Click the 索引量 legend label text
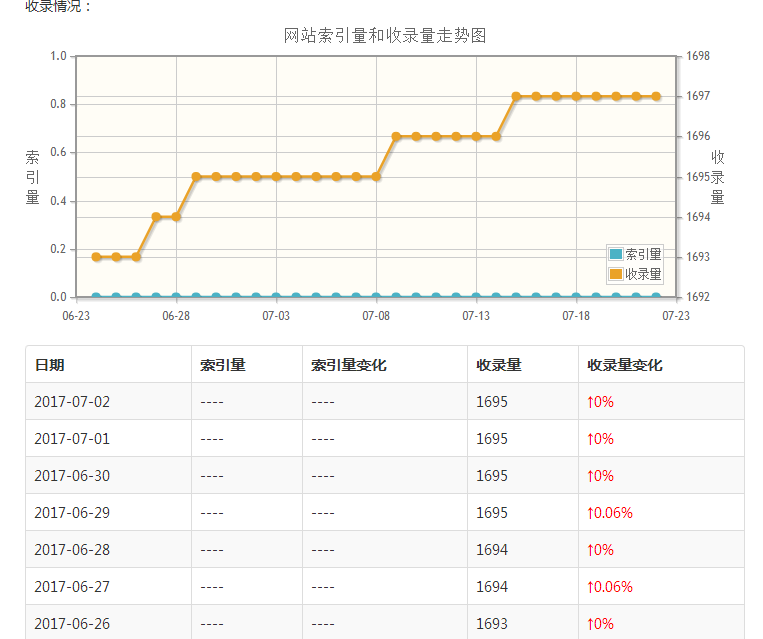The width and height of the screenshot is (763, 639). click(643, 254)
